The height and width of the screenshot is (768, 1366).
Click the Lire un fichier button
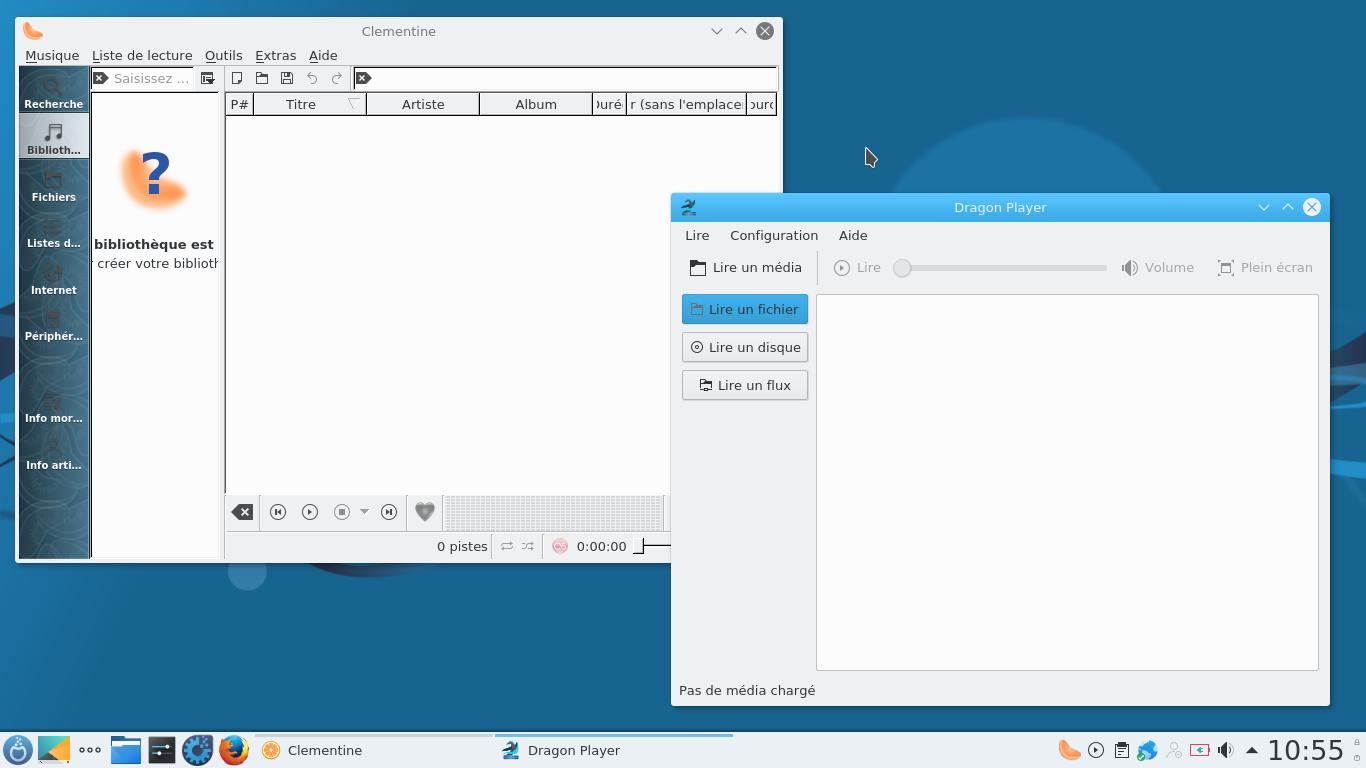[745, 309]
